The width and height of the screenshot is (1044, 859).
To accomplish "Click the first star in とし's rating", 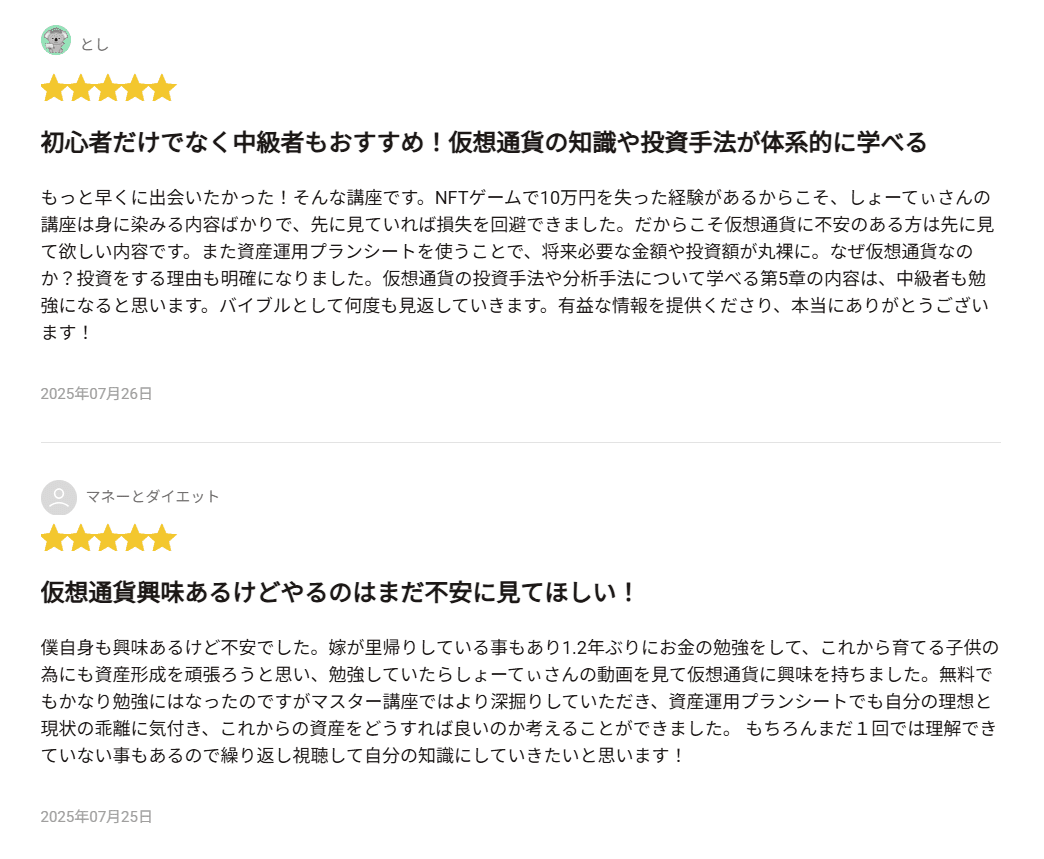I will (x=53, y=88).
